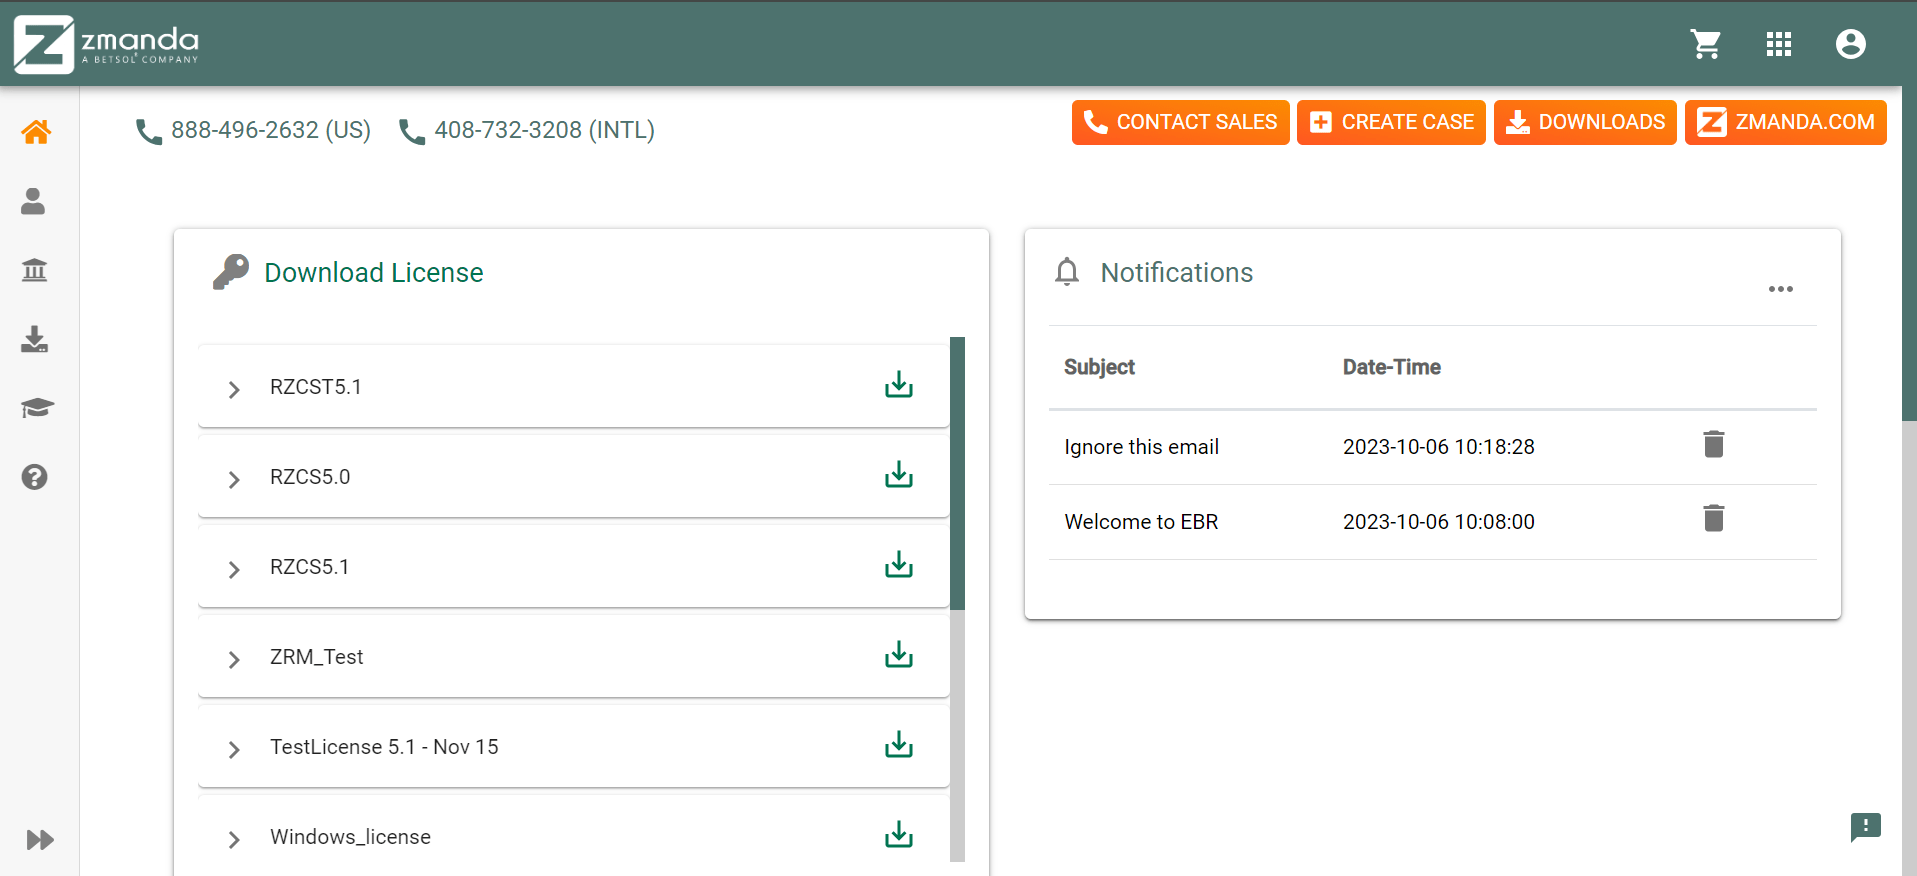Click the CREATE CASE button
The height and width of the screenshot is (876, 1917).
[1391, 122]
